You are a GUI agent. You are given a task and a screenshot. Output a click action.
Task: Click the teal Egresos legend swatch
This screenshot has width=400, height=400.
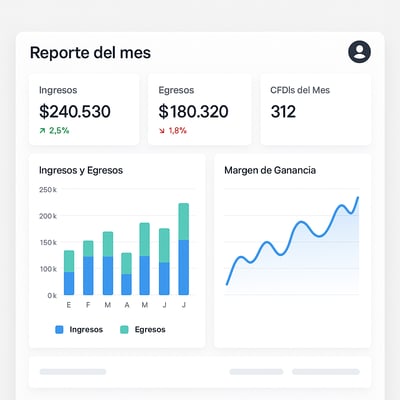click(124, 330)
